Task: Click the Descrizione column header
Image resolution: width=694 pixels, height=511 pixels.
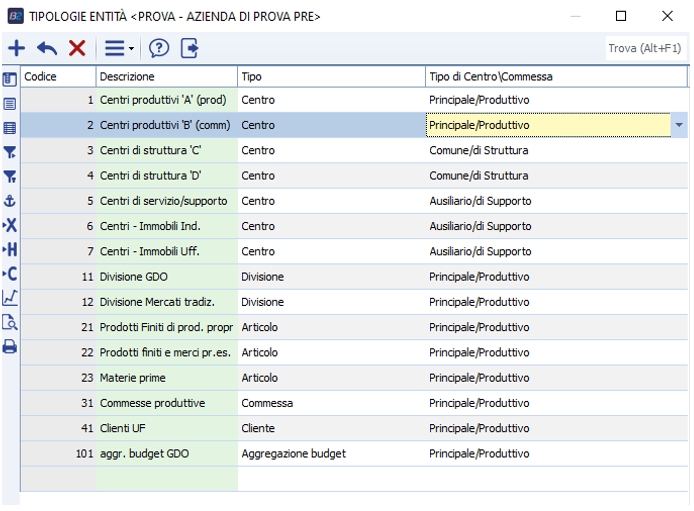Action: (166, 76)
